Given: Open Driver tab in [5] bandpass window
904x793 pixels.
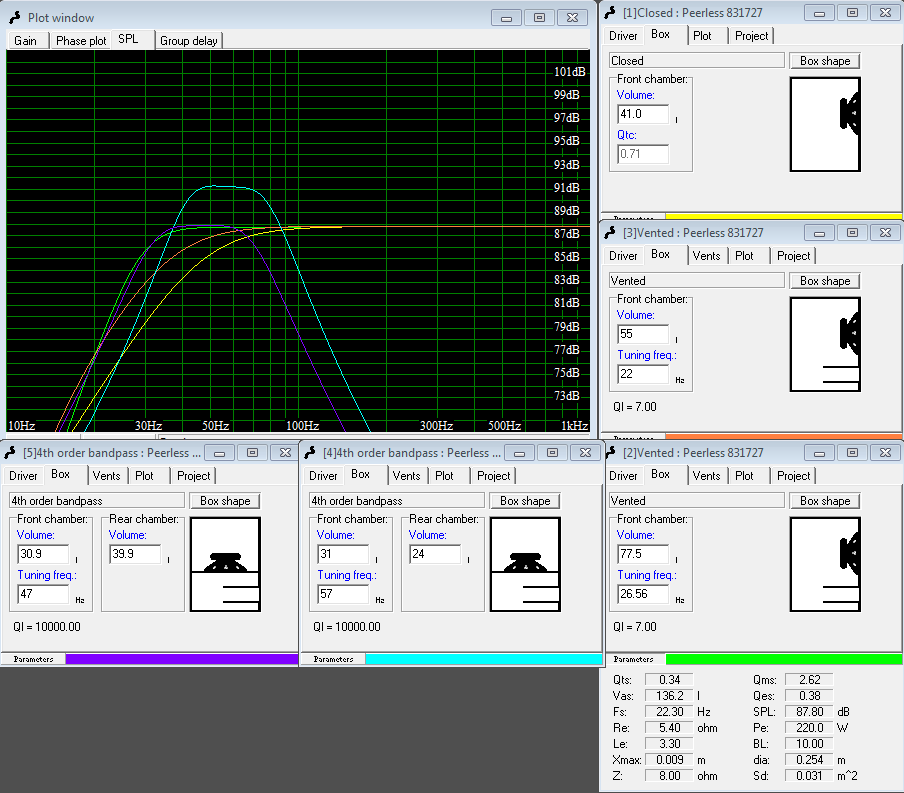Looking at the screenshot, I should point(23,476).
